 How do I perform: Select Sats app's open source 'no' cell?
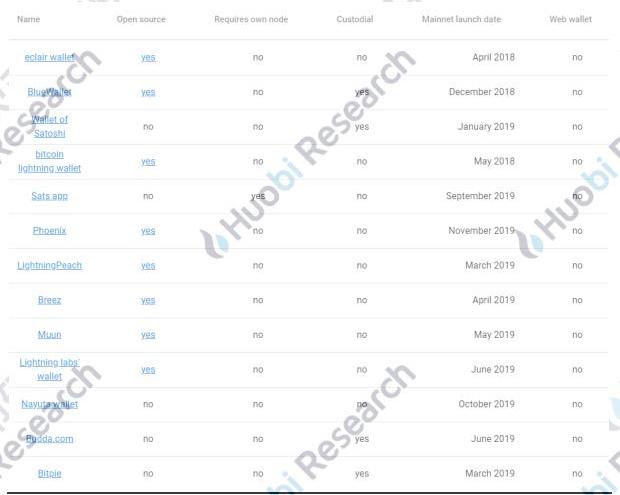click(x=148, y=196)
